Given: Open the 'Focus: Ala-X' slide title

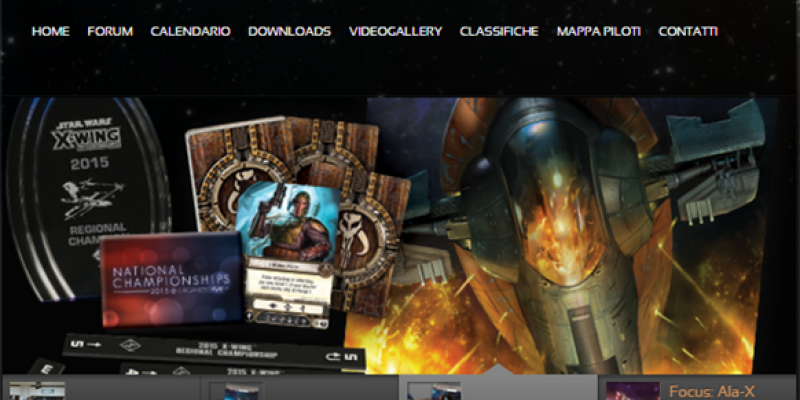Looking at the screenshot, I should (x=712, y=392).
